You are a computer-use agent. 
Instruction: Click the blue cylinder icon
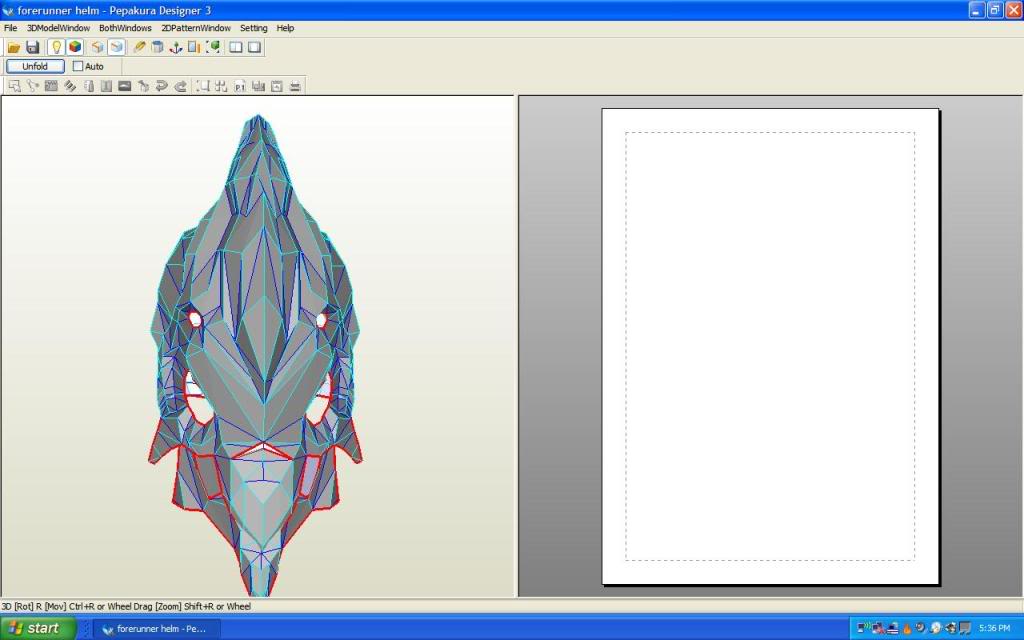[x=157, y=47]
